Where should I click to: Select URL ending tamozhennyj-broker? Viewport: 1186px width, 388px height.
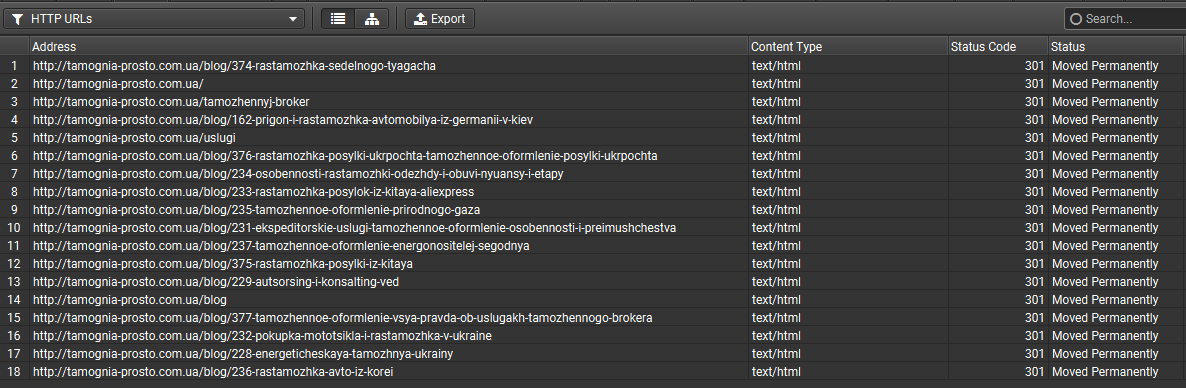click(x=171, y=101)
